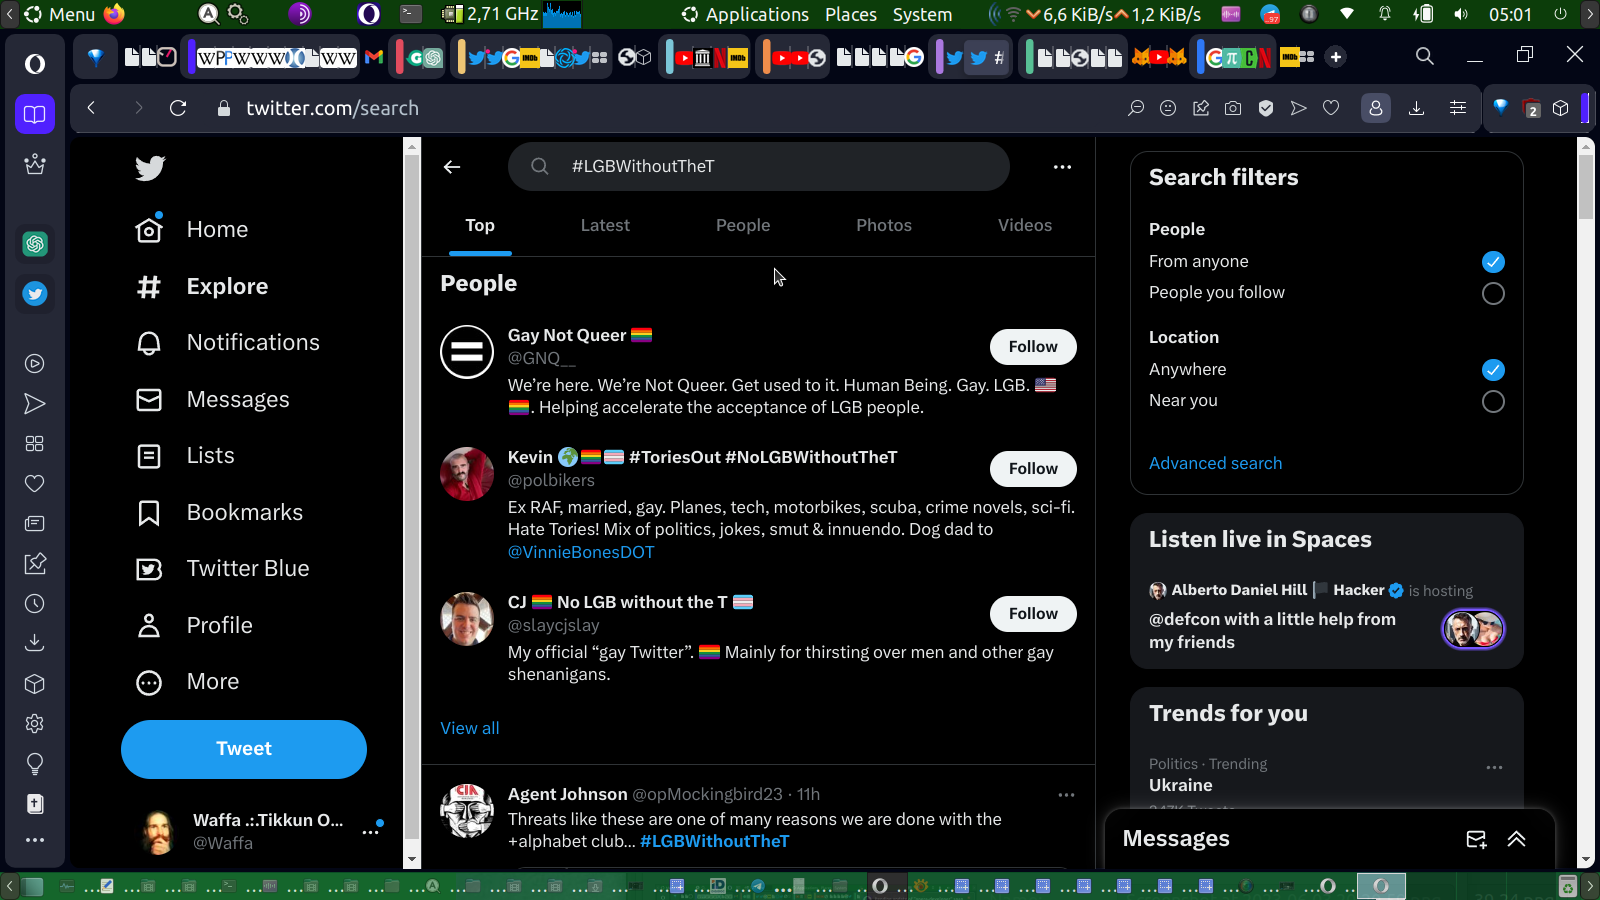
Task: Open a new tab with plus button
Action: 1336,57
